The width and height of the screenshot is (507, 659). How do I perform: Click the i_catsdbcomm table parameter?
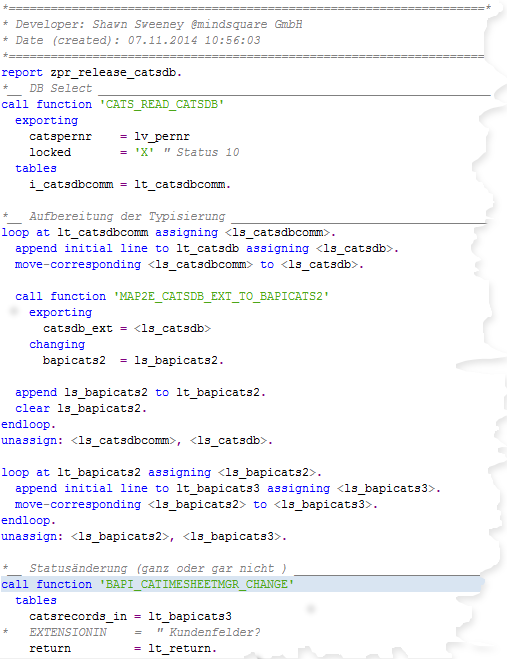71,185
